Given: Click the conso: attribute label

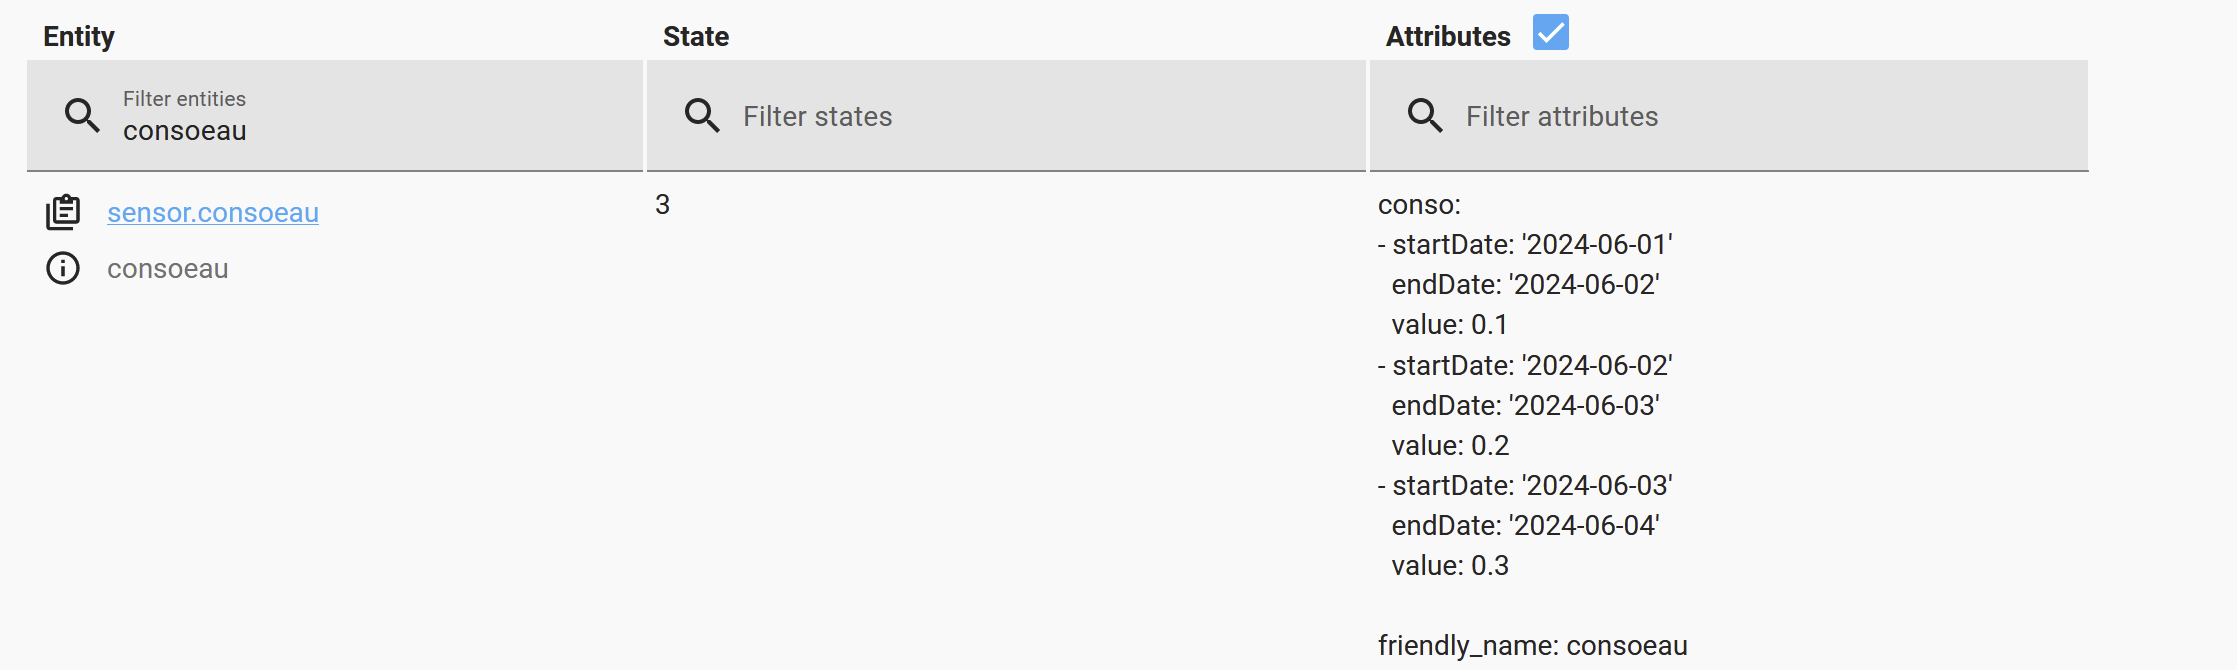Looking at the screenshot, I should [x=1419, y=205].
